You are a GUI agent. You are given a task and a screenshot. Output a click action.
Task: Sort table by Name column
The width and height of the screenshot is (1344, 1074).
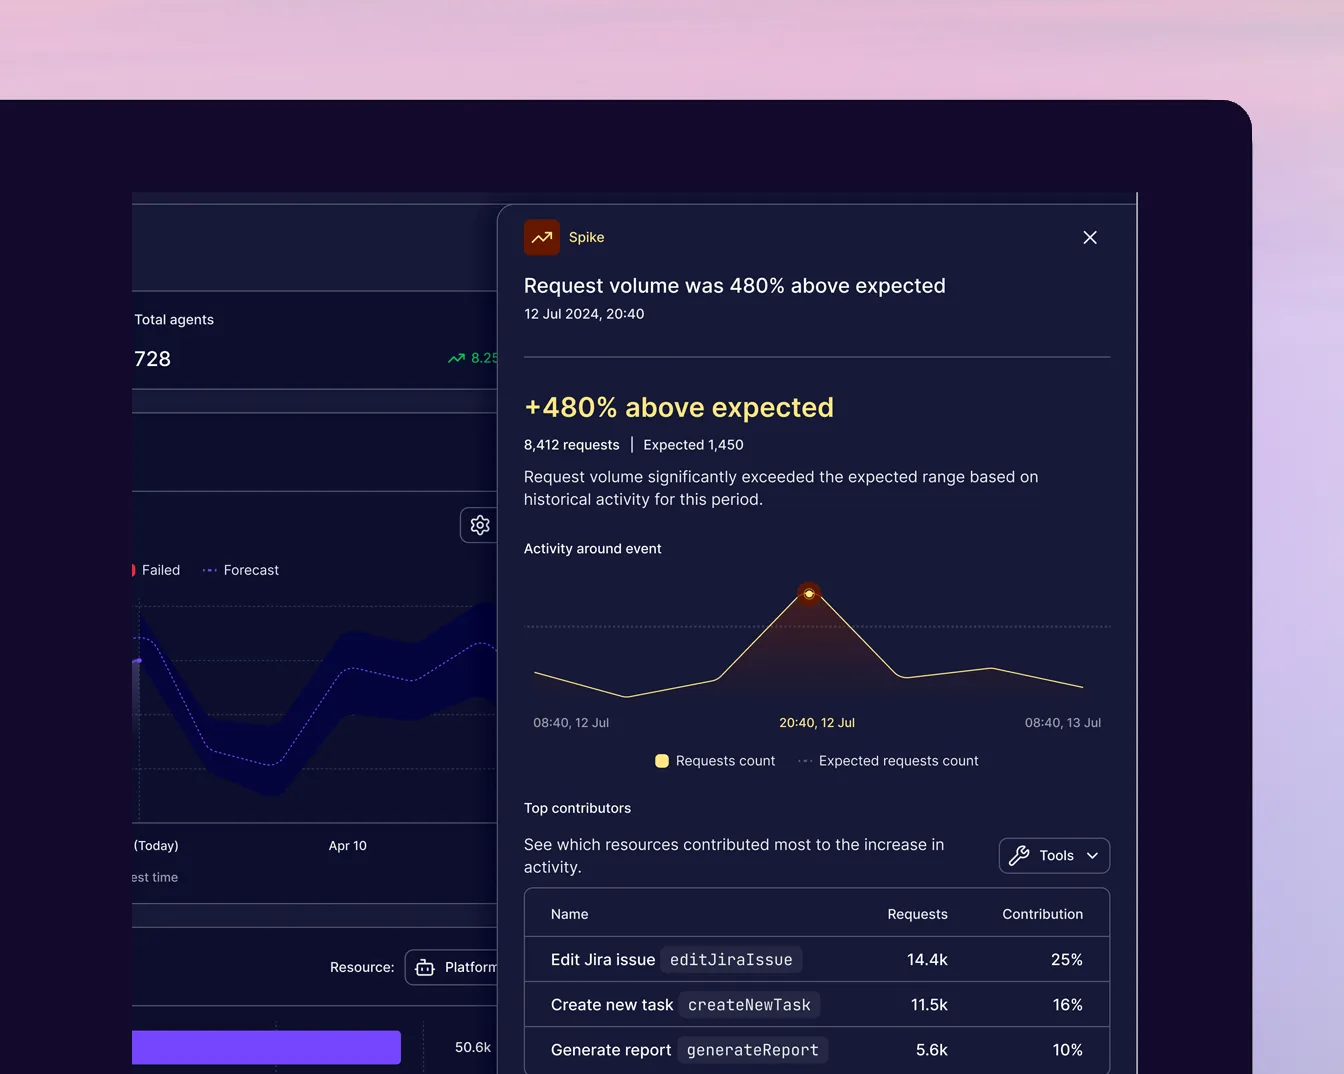[569, 914]
